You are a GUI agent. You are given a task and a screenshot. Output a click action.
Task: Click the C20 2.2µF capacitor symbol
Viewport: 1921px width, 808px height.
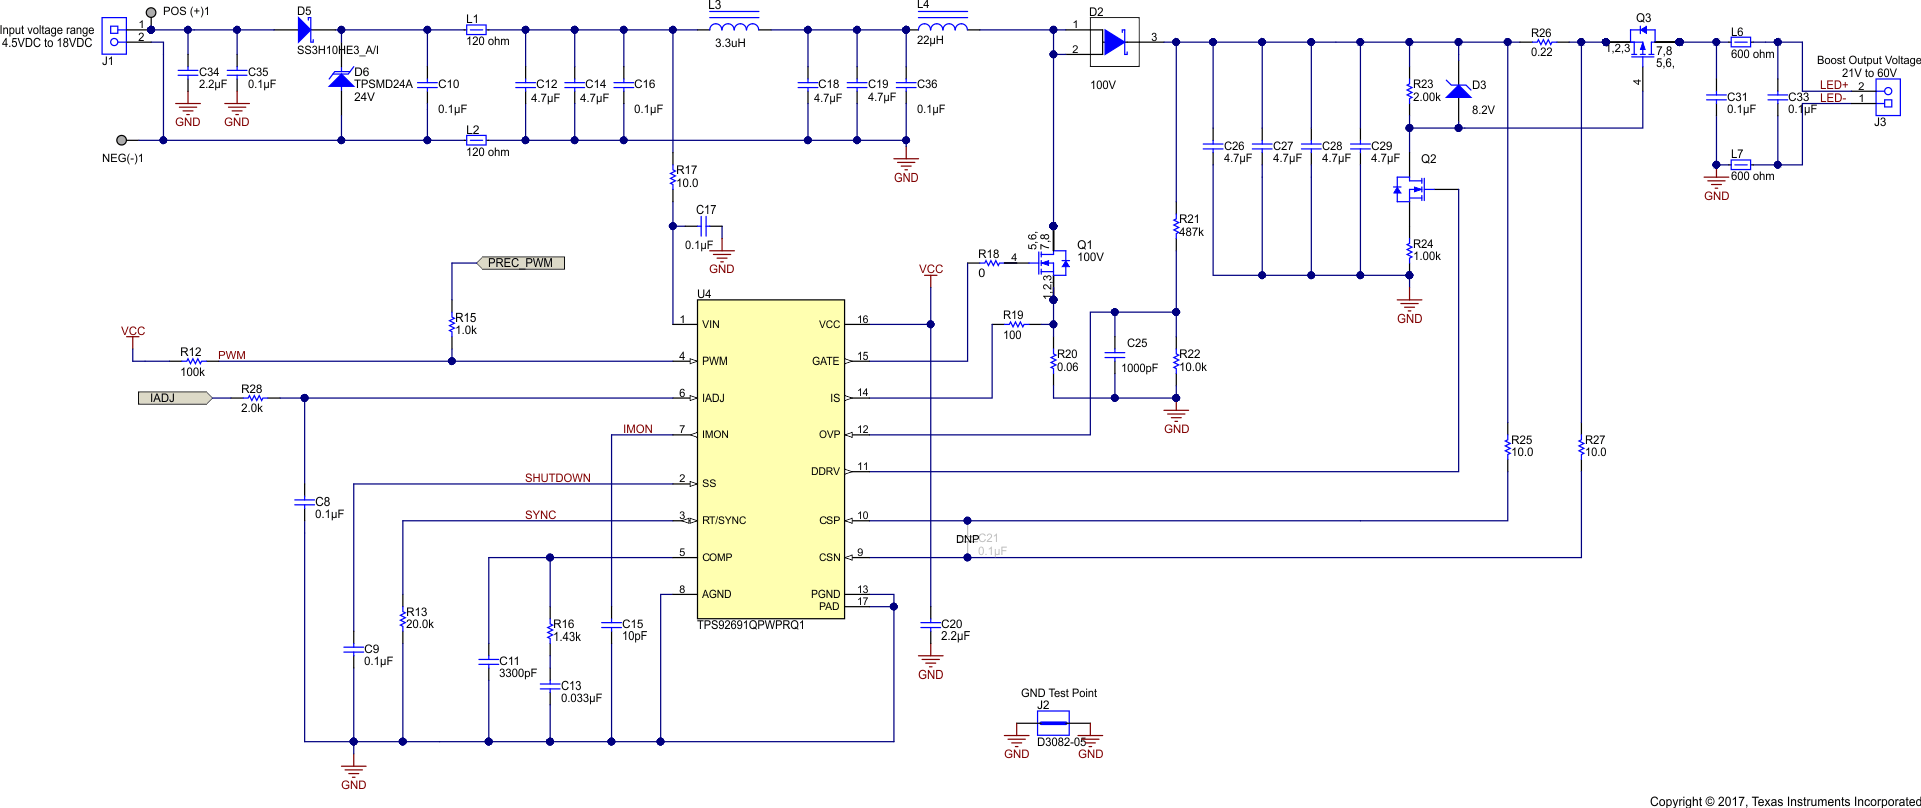931,624
